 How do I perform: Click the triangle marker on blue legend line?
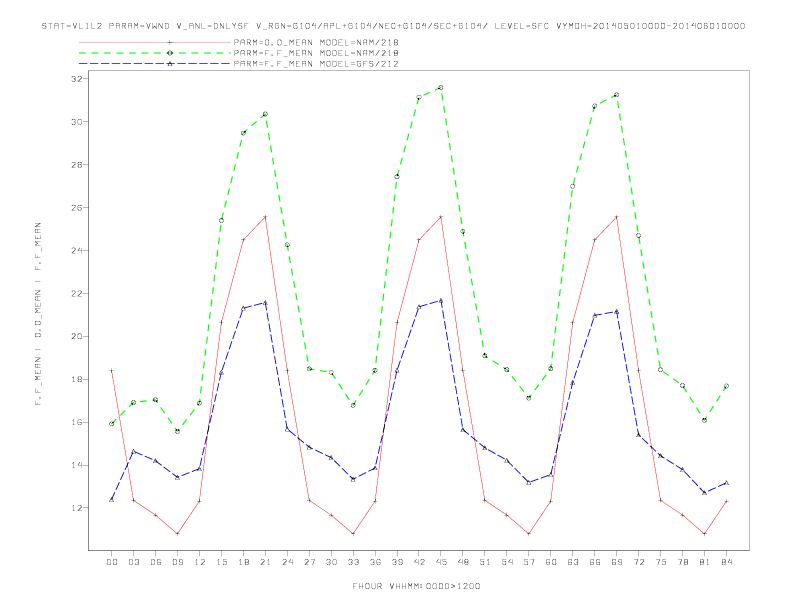coord(170,64)
